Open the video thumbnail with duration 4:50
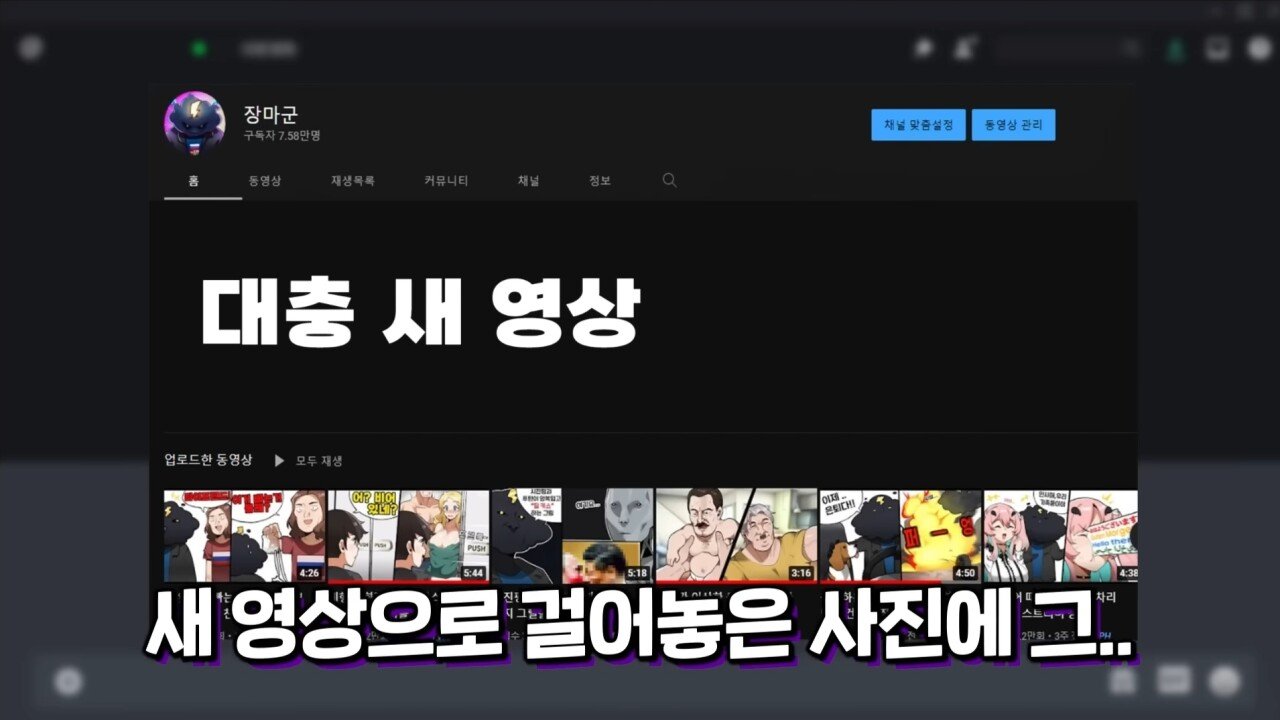 coord(900,536)
